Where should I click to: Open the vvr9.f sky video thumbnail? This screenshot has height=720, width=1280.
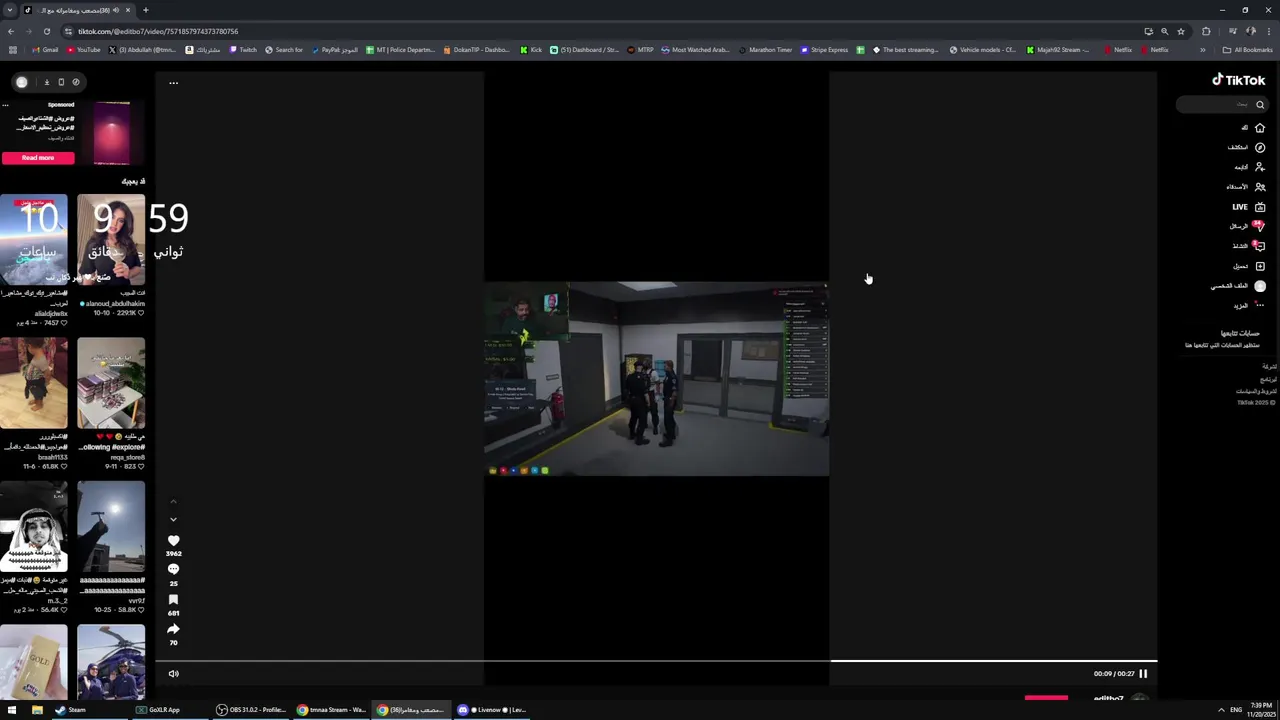(111, 527)
